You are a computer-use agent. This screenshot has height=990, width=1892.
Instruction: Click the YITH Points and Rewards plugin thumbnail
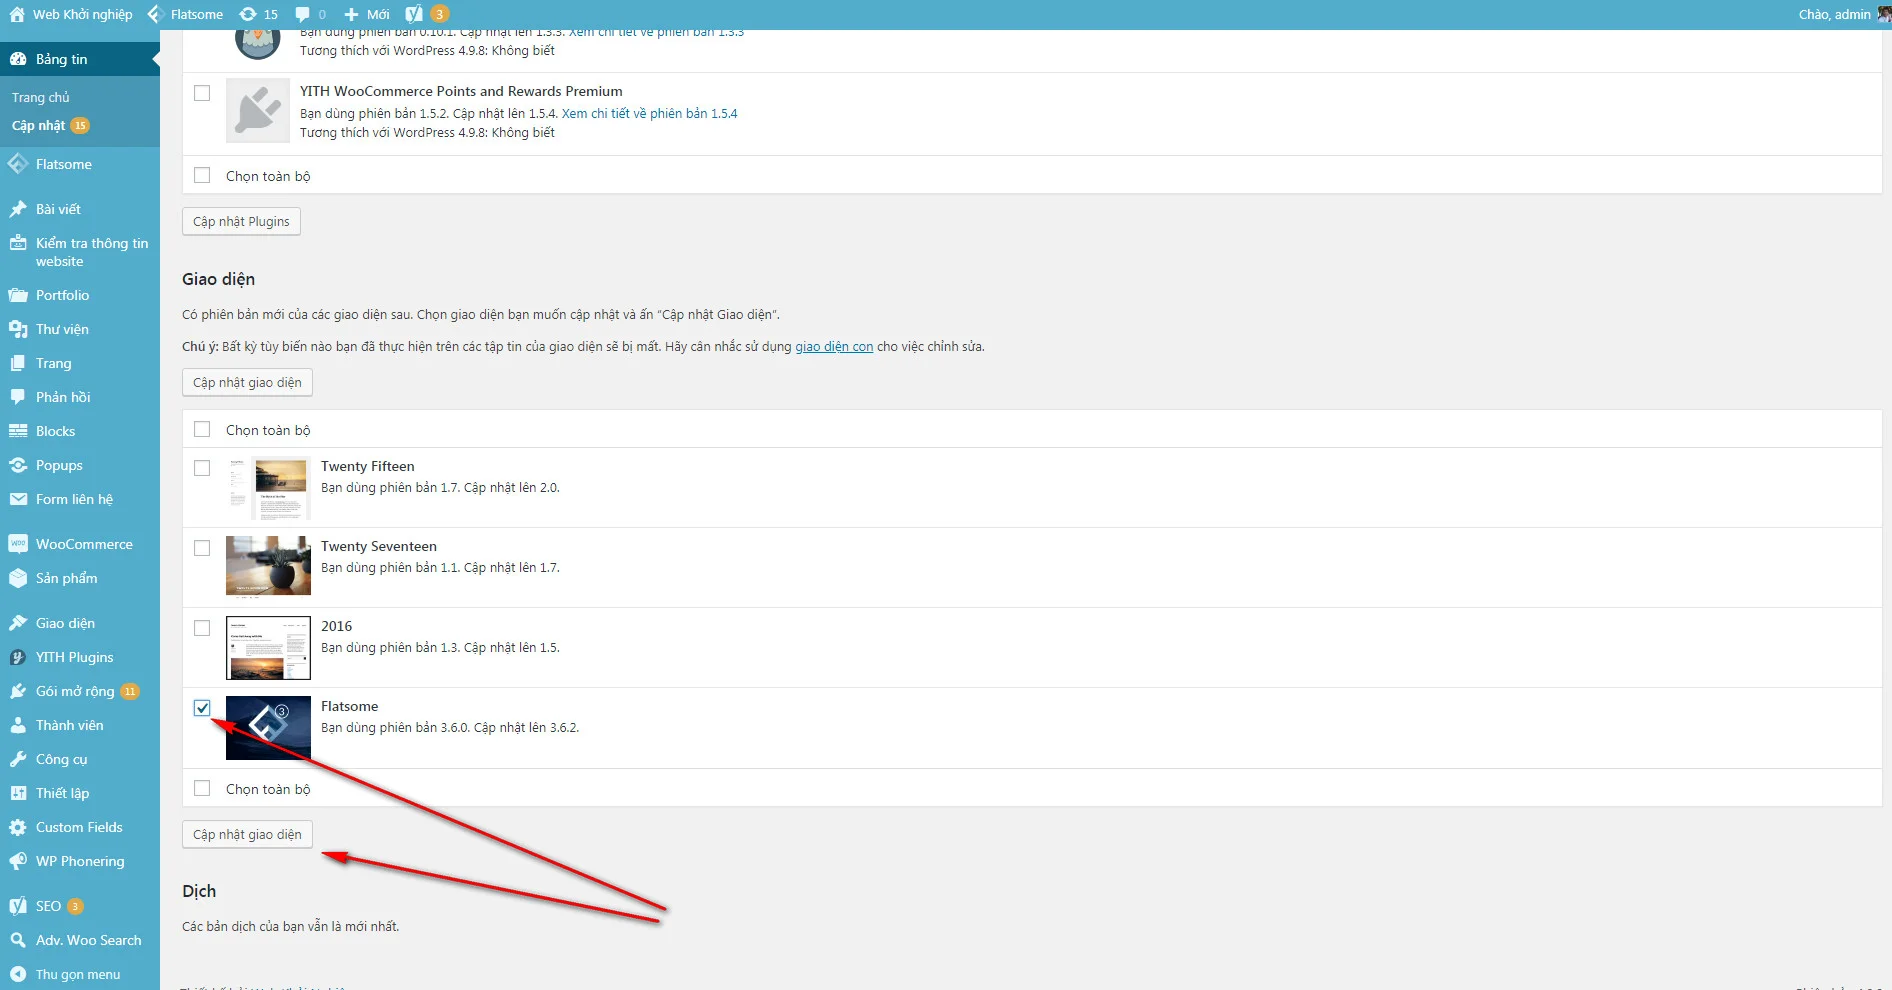click(x=258, y=111)
